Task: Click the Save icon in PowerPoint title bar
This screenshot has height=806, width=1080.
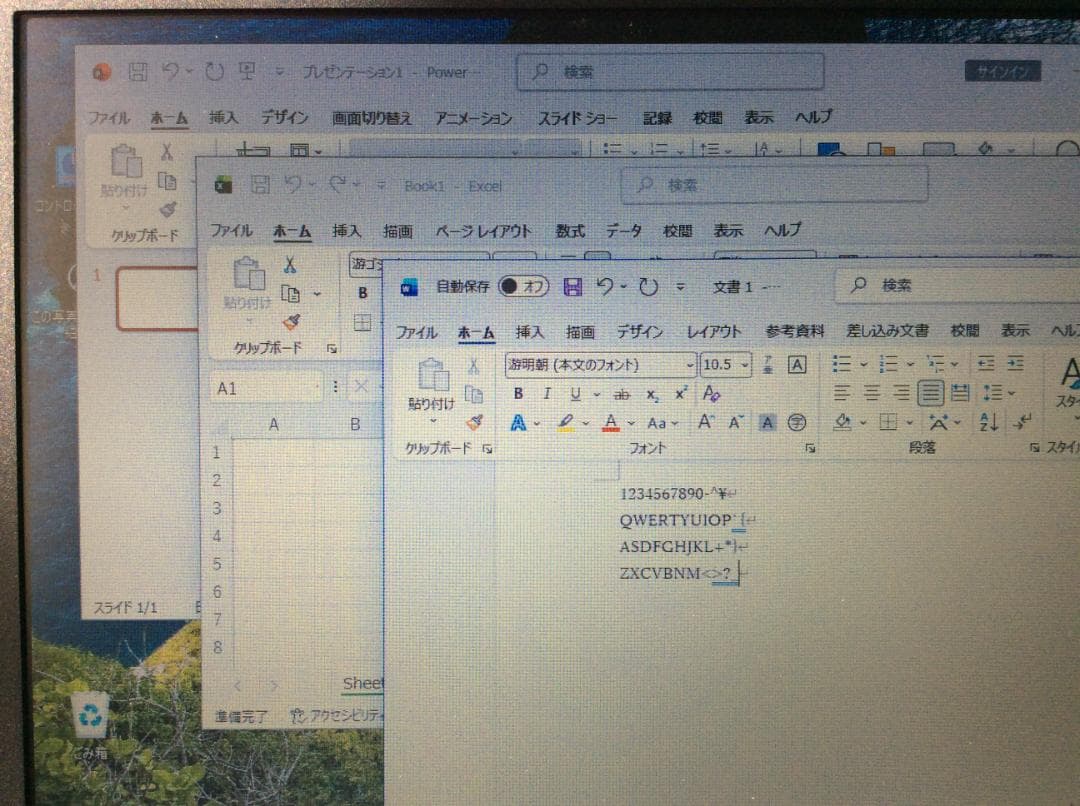Action: [138, 72]
